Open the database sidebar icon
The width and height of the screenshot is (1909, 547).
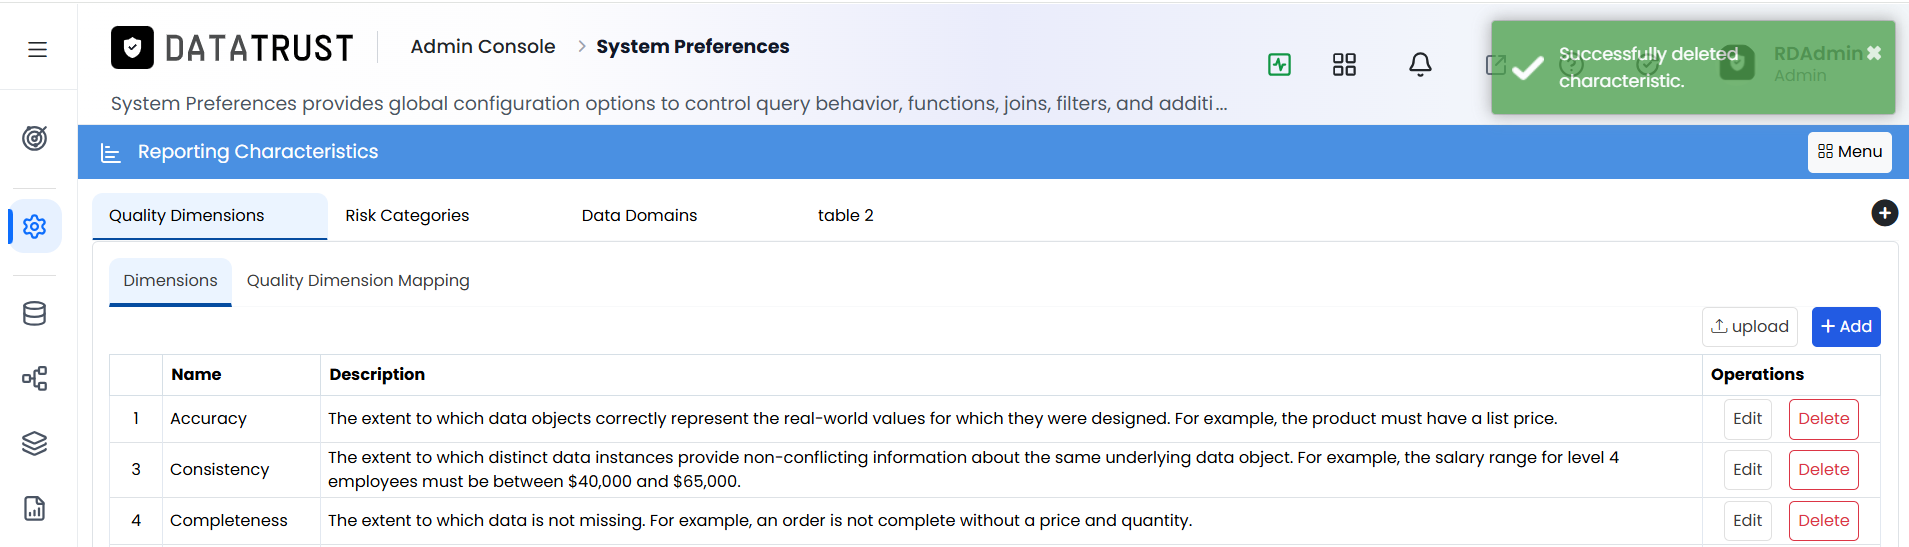click(x=35, y=314)
